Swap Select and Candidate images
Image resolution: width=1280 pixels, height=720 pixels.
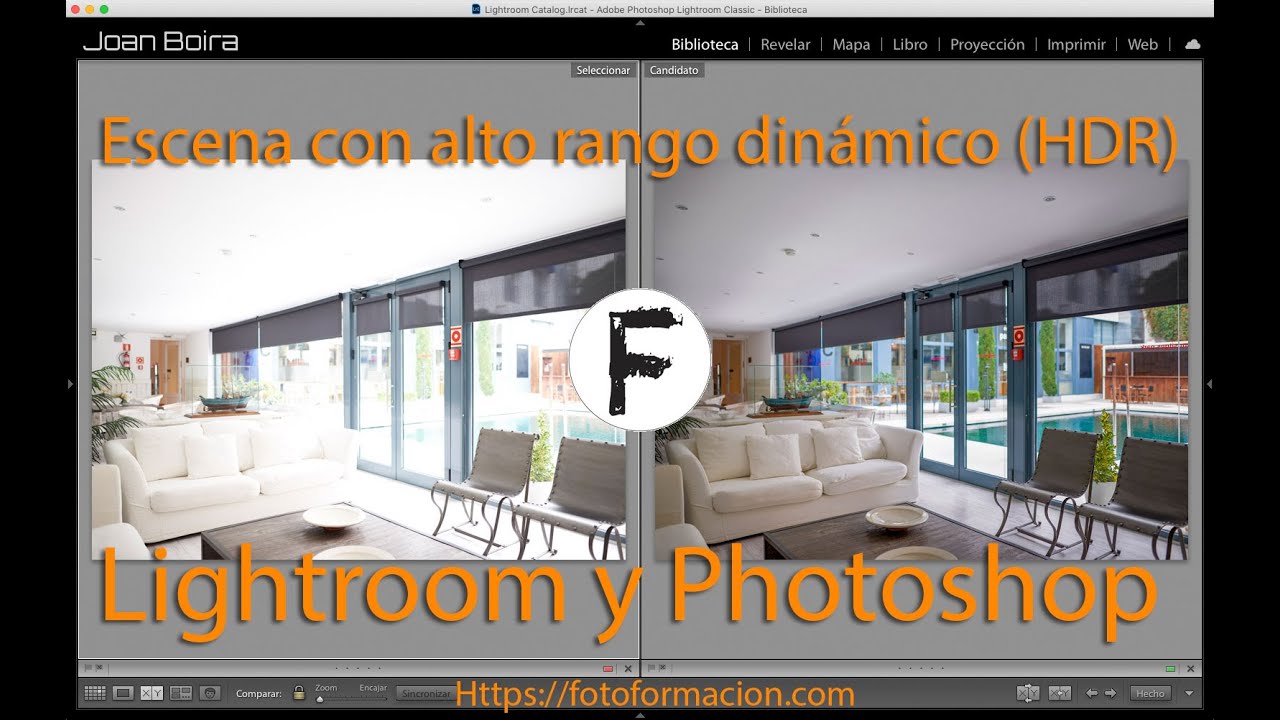click(1027, 692)
